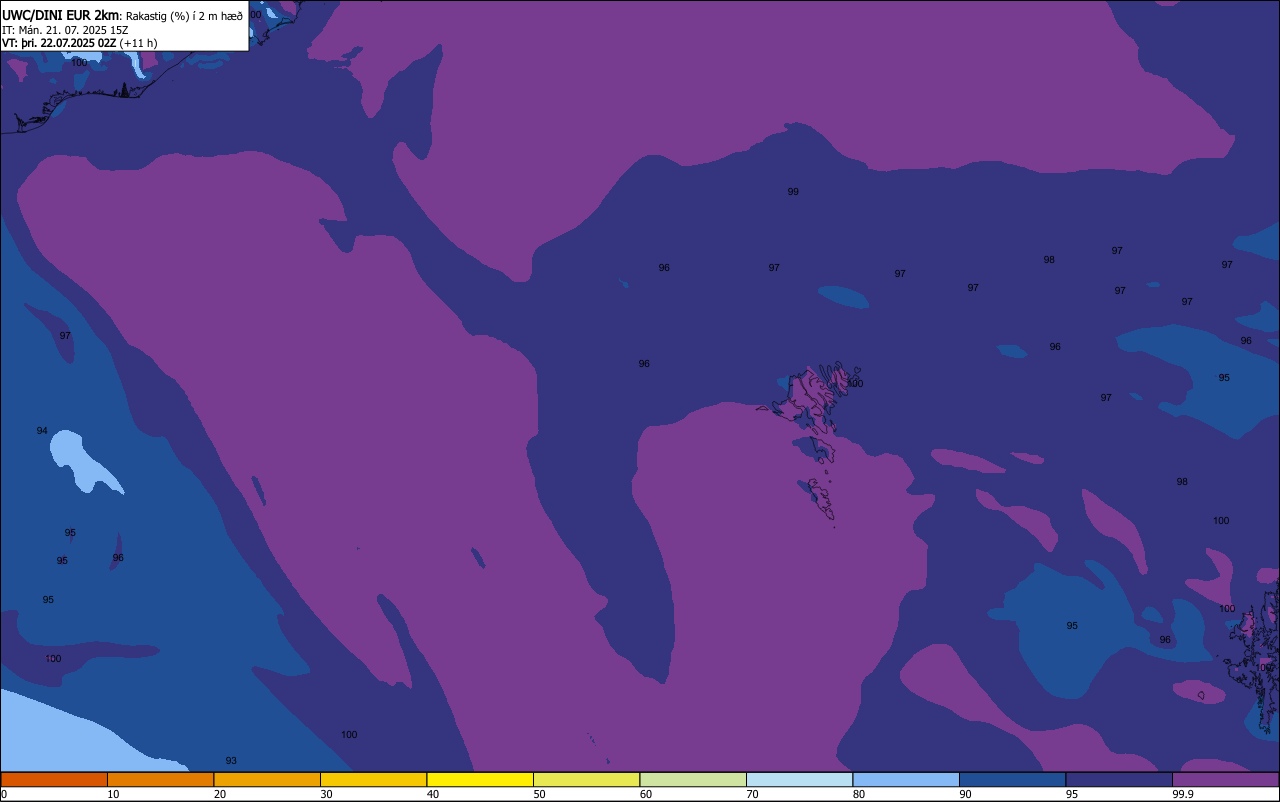Click the purple above-99.9 legend swatch

[x=1225, y=779]
